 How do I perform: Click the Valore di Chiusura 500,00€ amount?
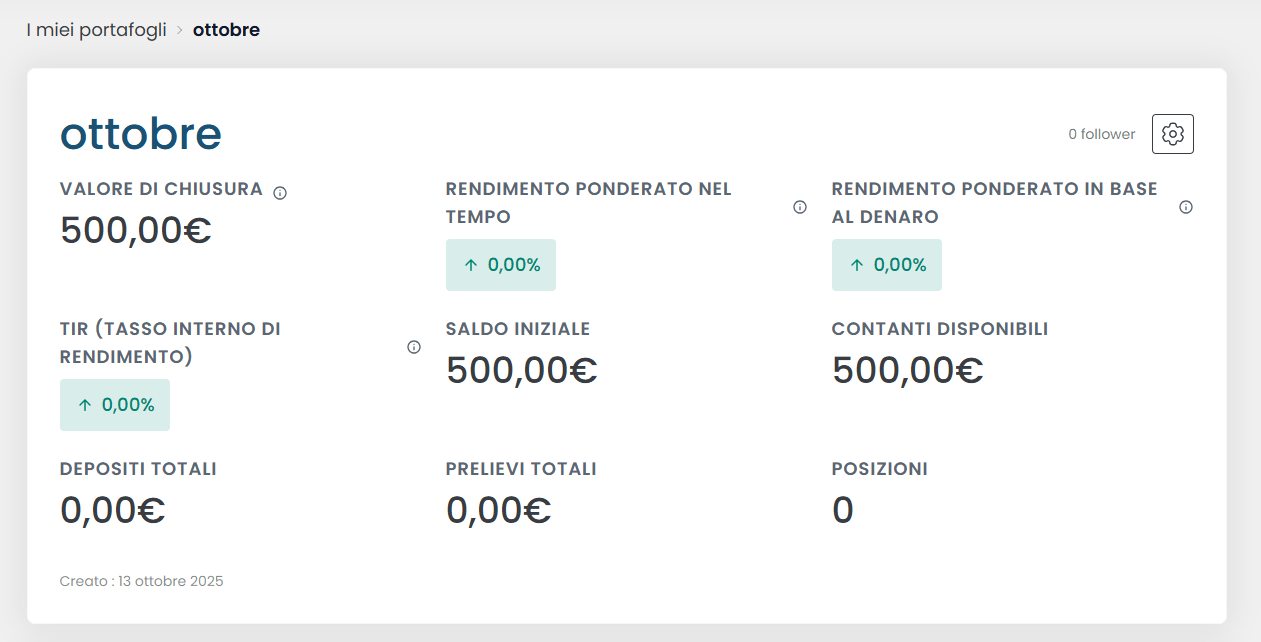(x=136, y=230)
